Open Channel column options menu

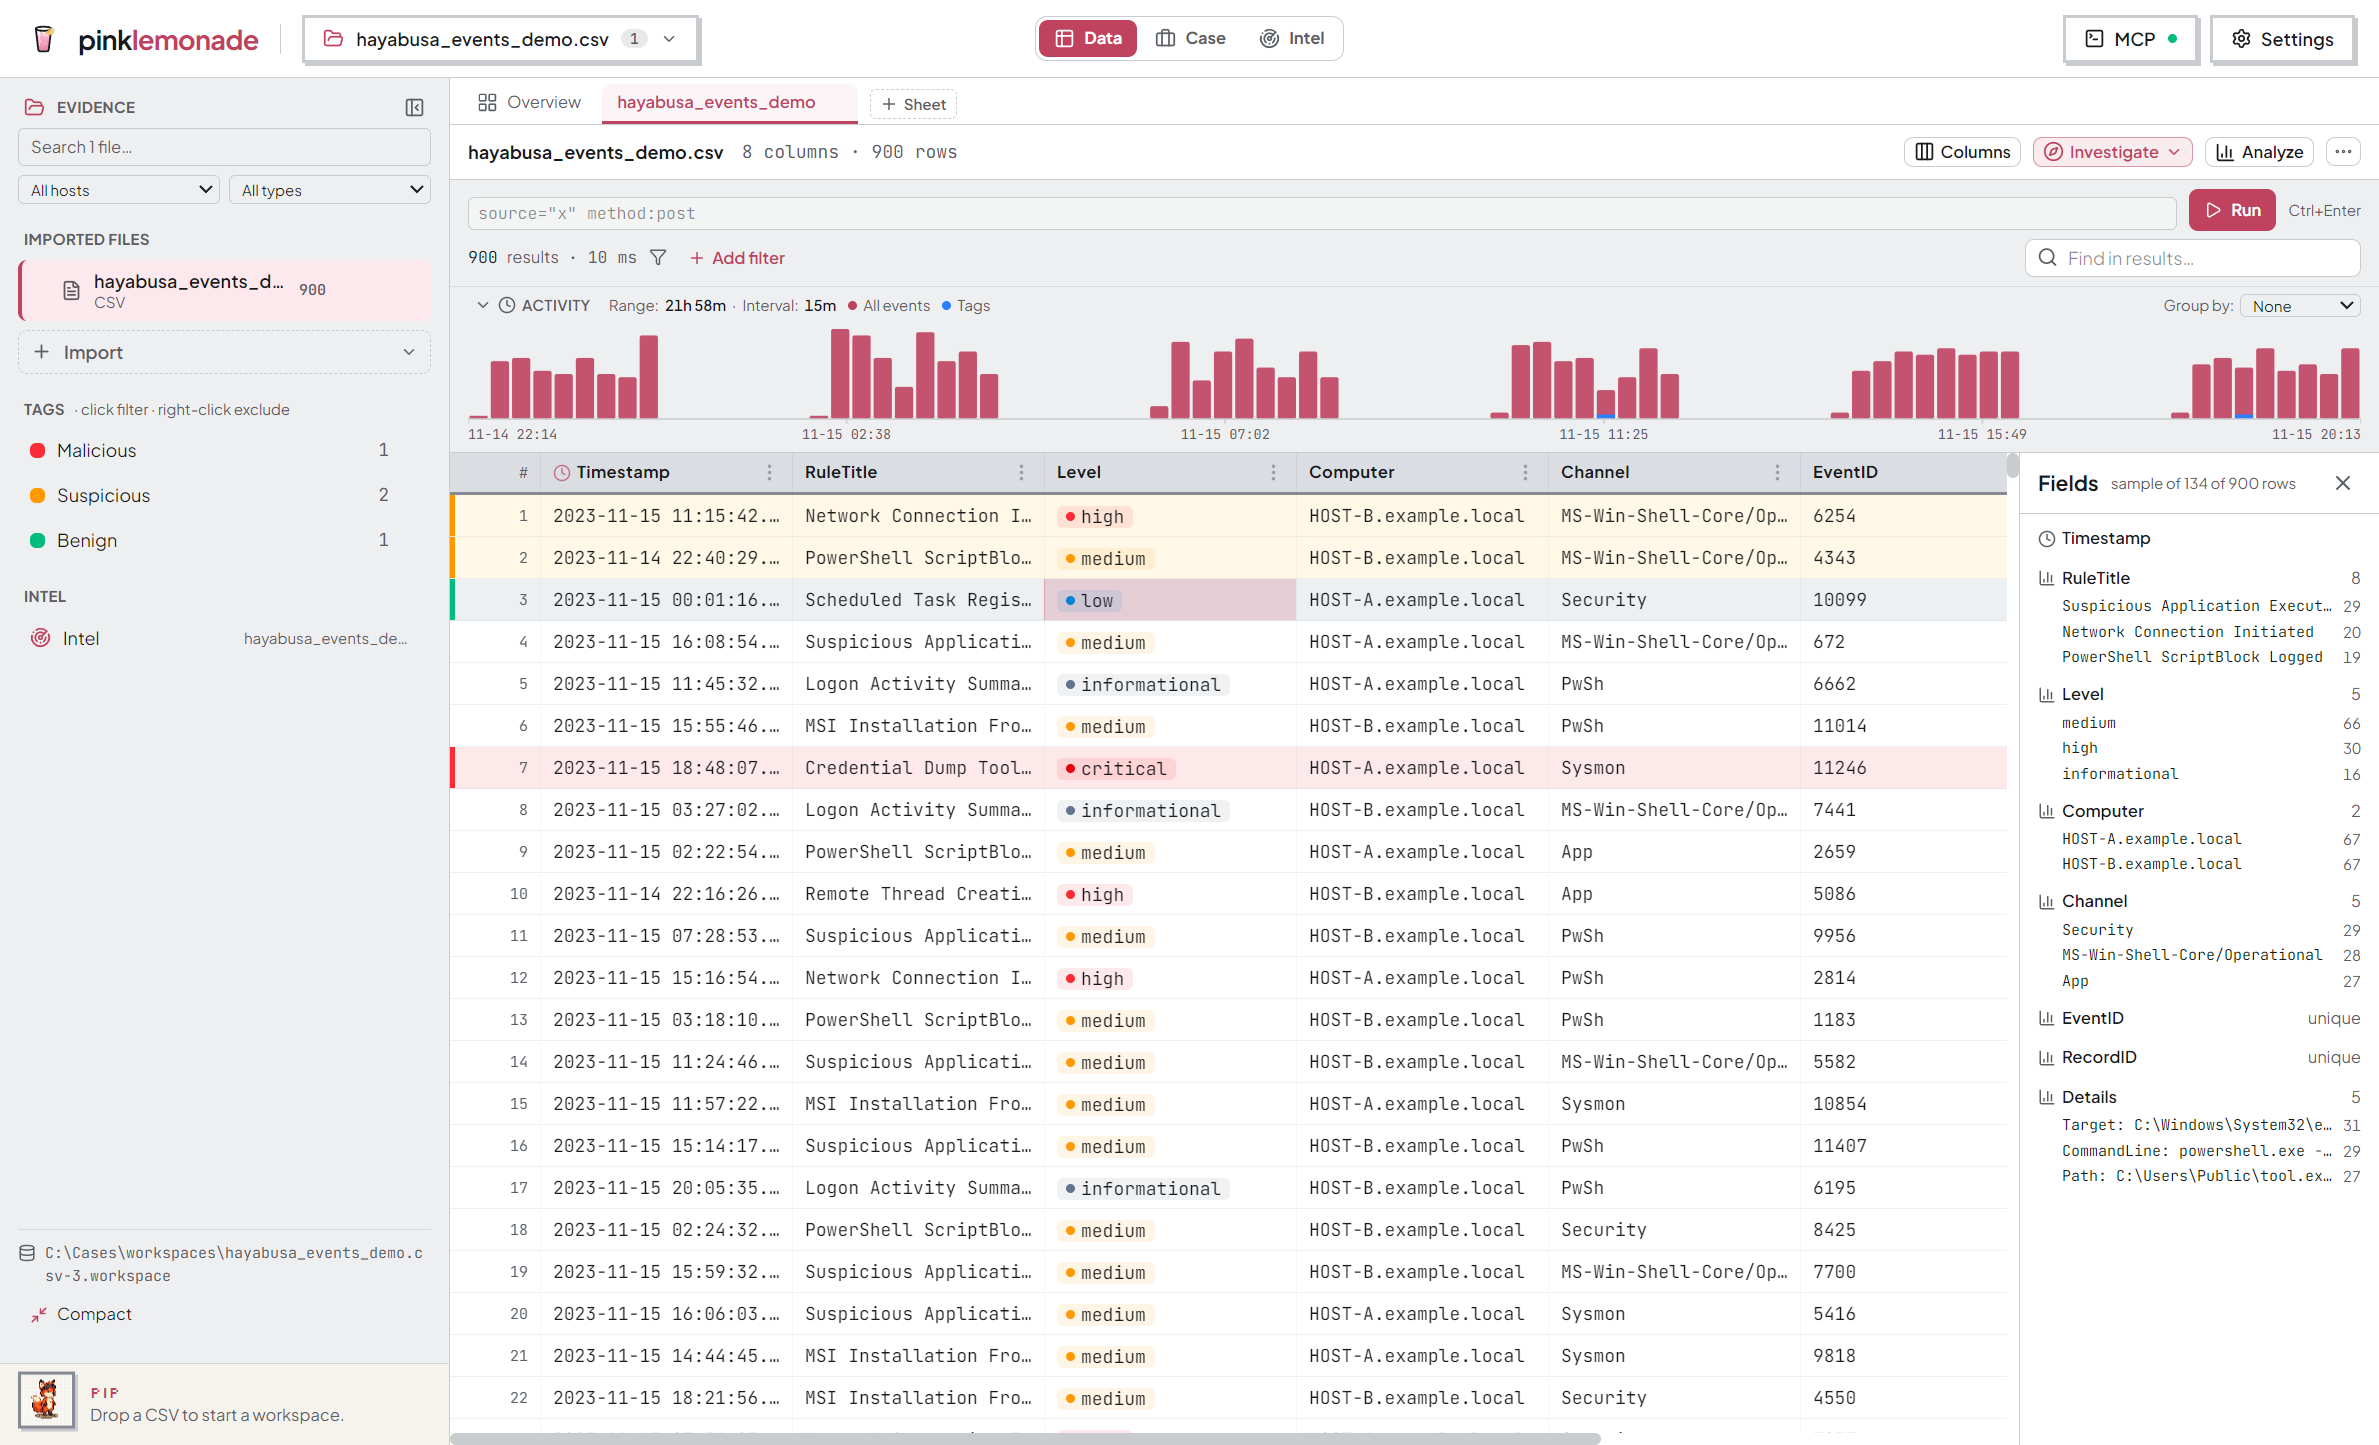(x=1777, y=472)
